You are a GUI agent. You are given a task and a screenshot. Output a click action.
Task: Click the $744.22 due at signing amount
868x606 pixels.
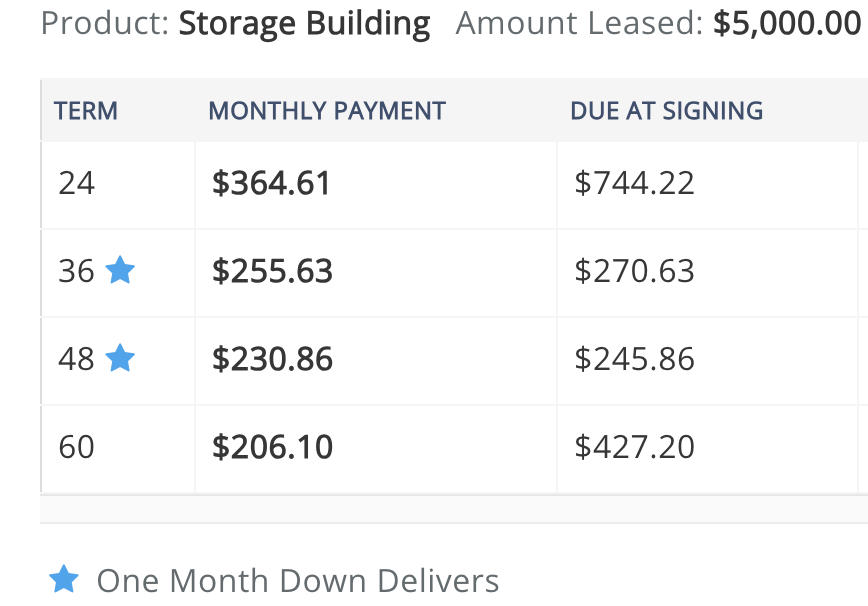pos(634,183)
